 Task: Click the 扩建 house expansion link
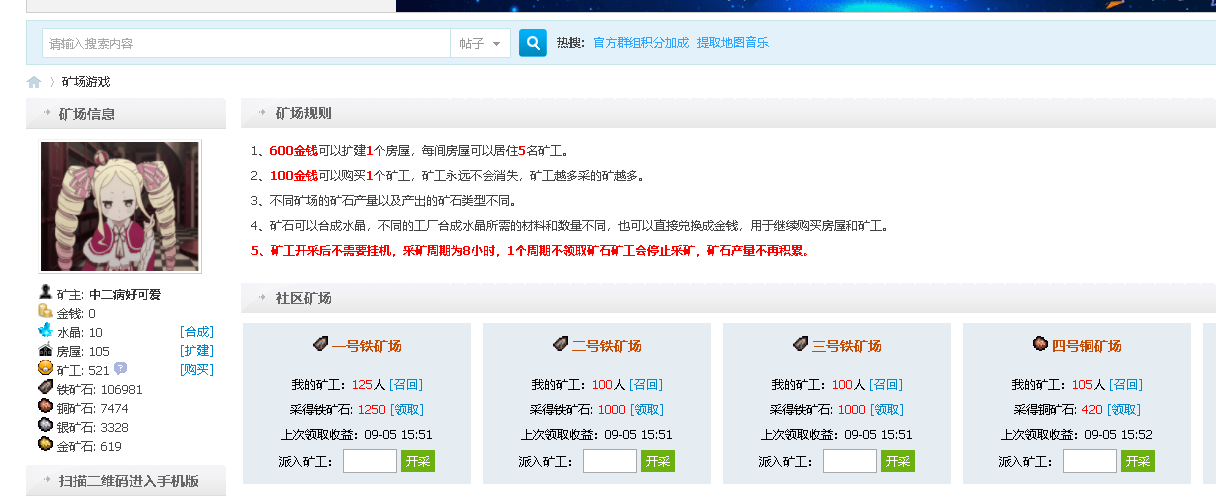pyautogui.click(x=196, y=350)
